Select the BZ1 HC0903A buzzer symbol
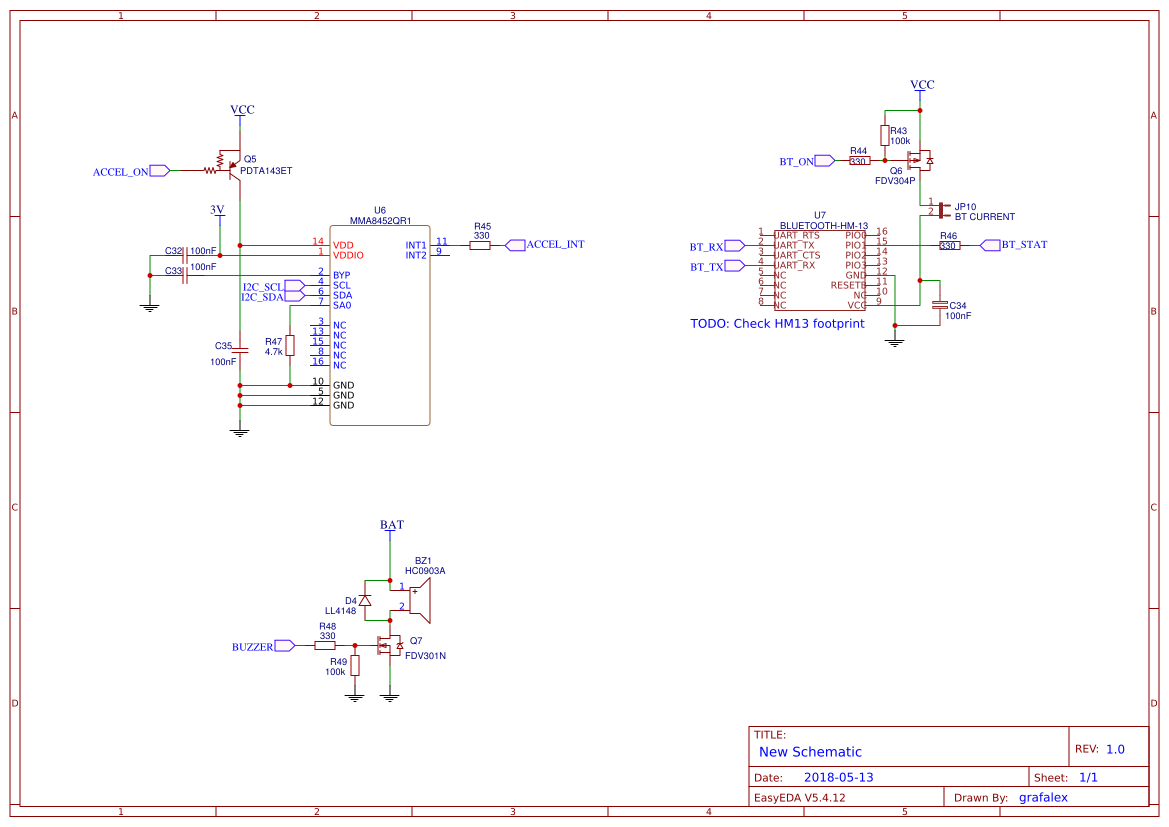The width and height of the screenshot is (1169, 827). [420, 600]
